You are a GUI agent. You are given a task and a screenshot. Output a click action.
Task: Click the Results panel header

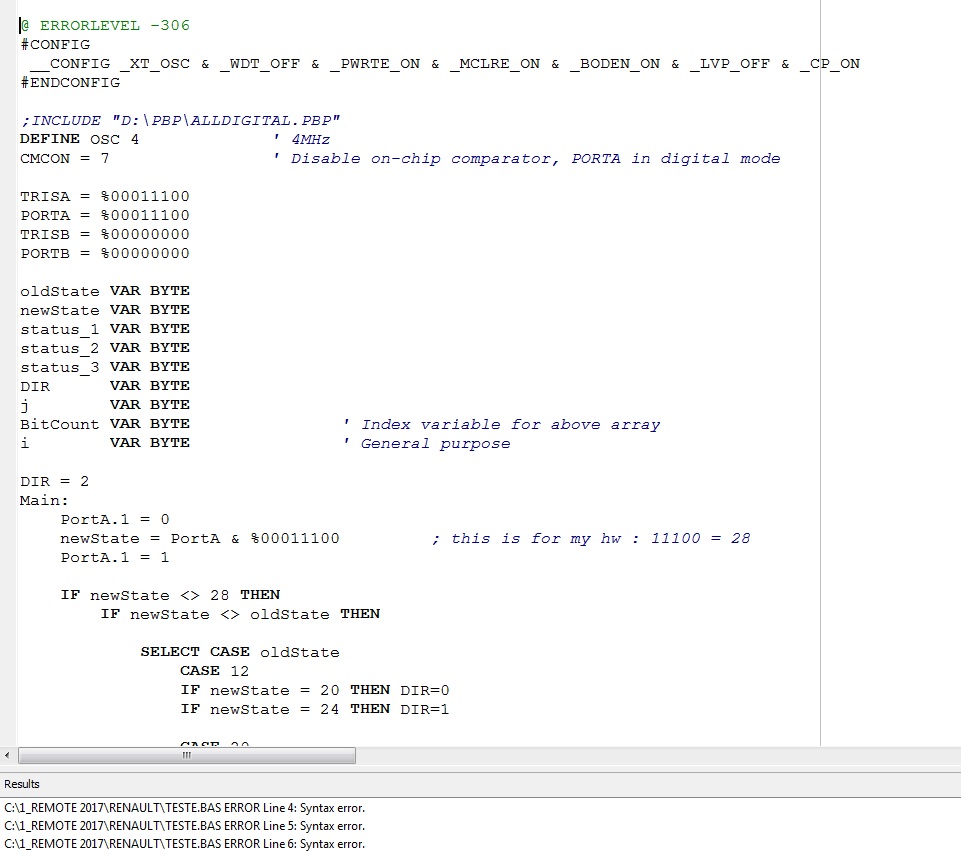click(22, 784)
